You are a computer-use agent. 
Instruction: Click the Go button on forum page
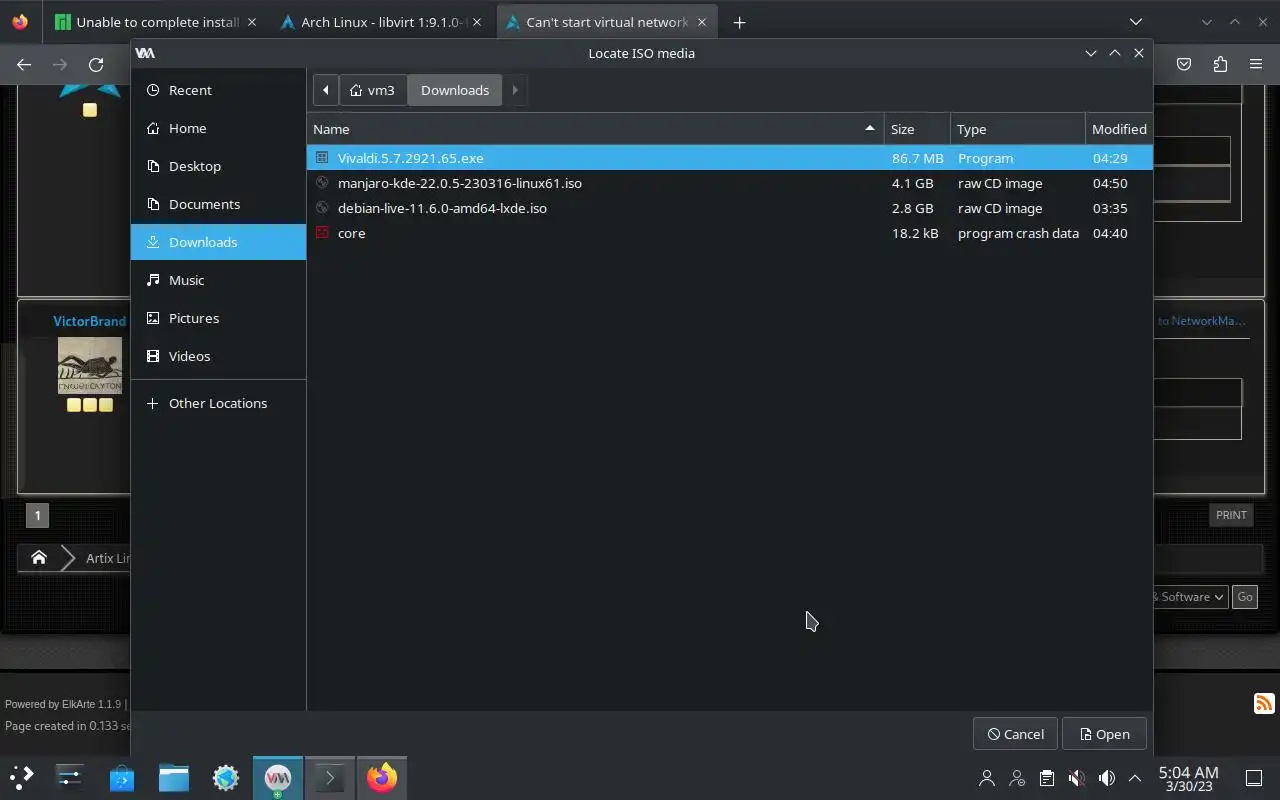pos(1245,597)
